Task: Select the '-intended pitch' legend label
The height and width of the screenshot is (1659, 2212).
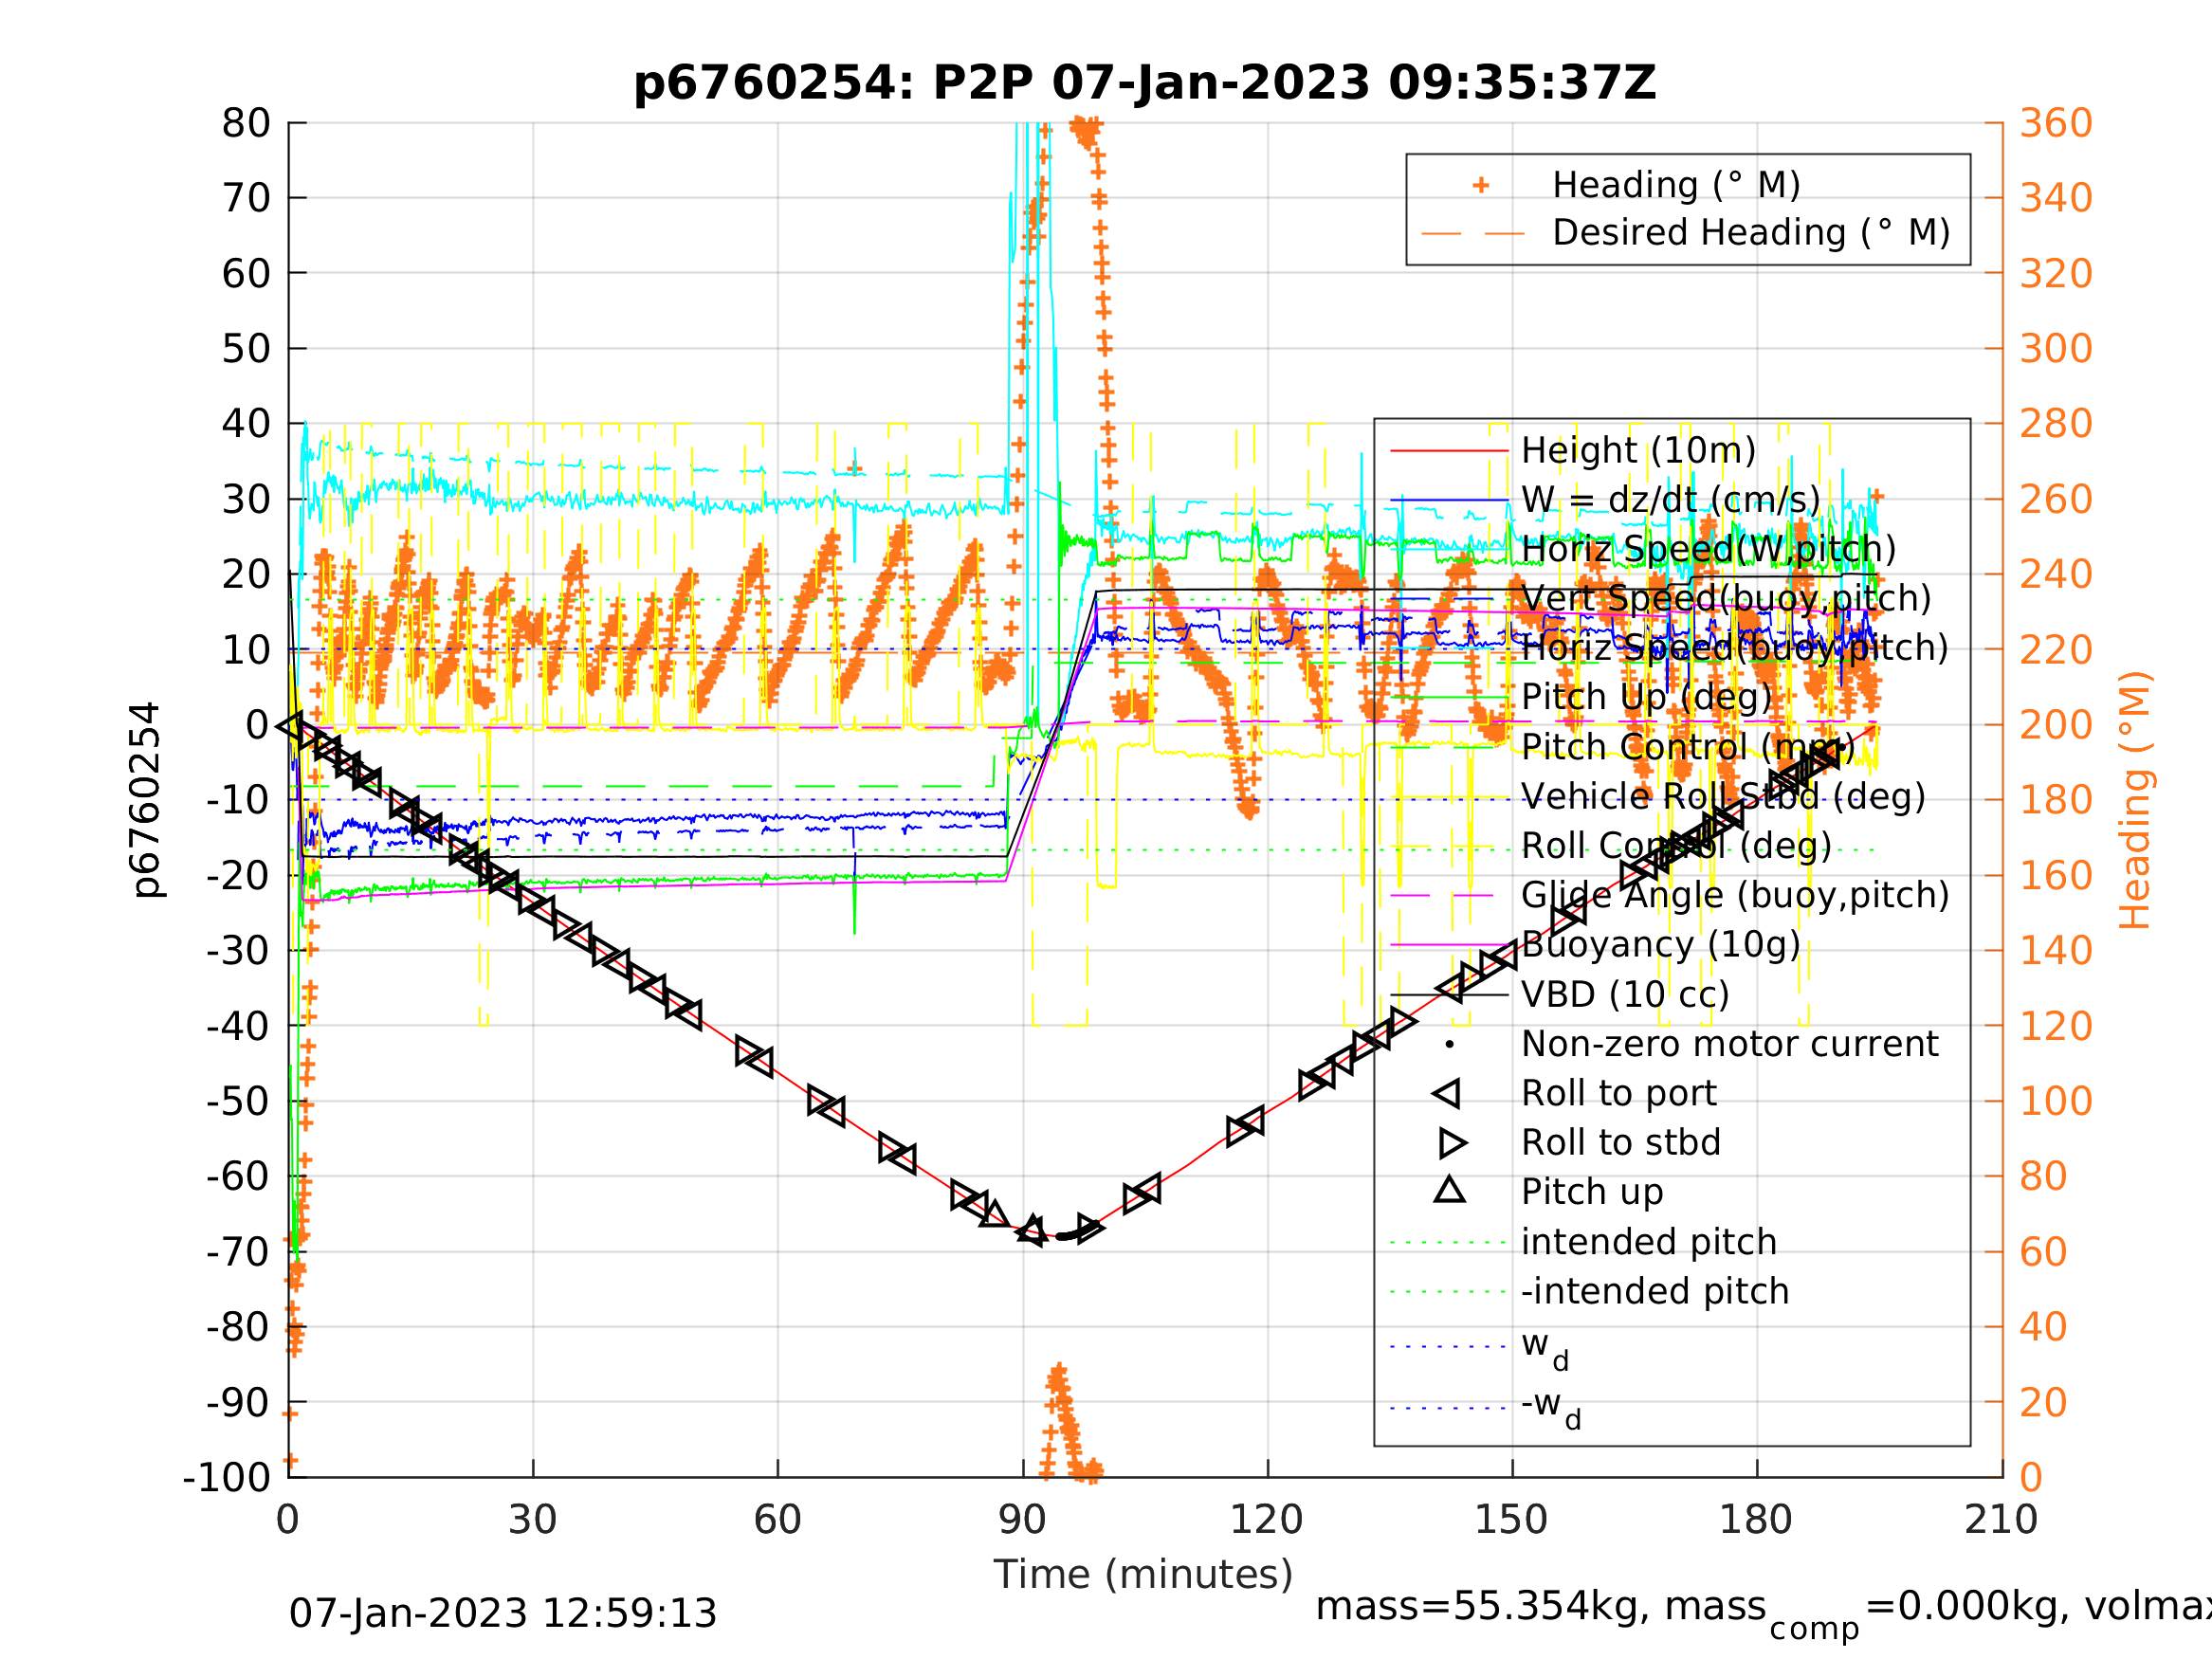Action: tap(1655, 1291)
